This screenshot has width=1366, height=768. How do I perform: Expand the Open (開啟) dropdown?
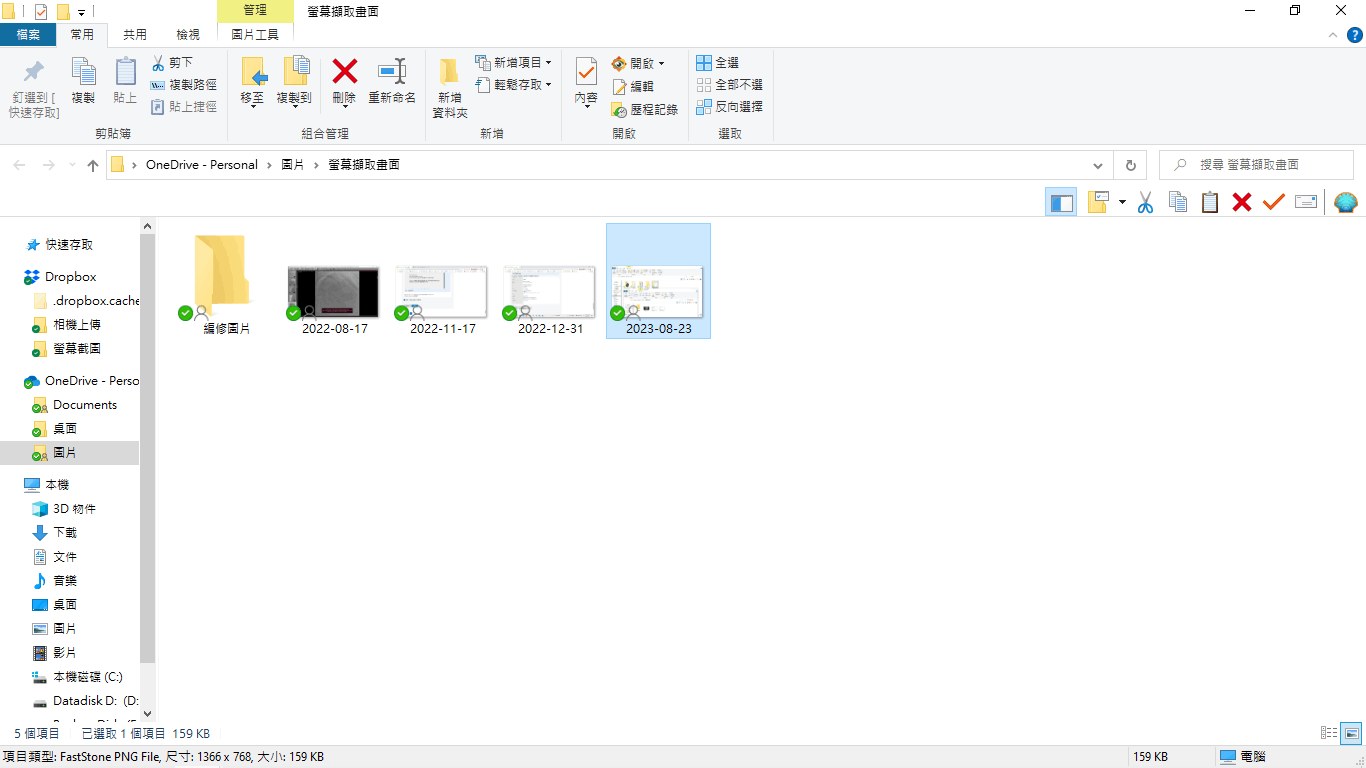click(x=638, y=63)
